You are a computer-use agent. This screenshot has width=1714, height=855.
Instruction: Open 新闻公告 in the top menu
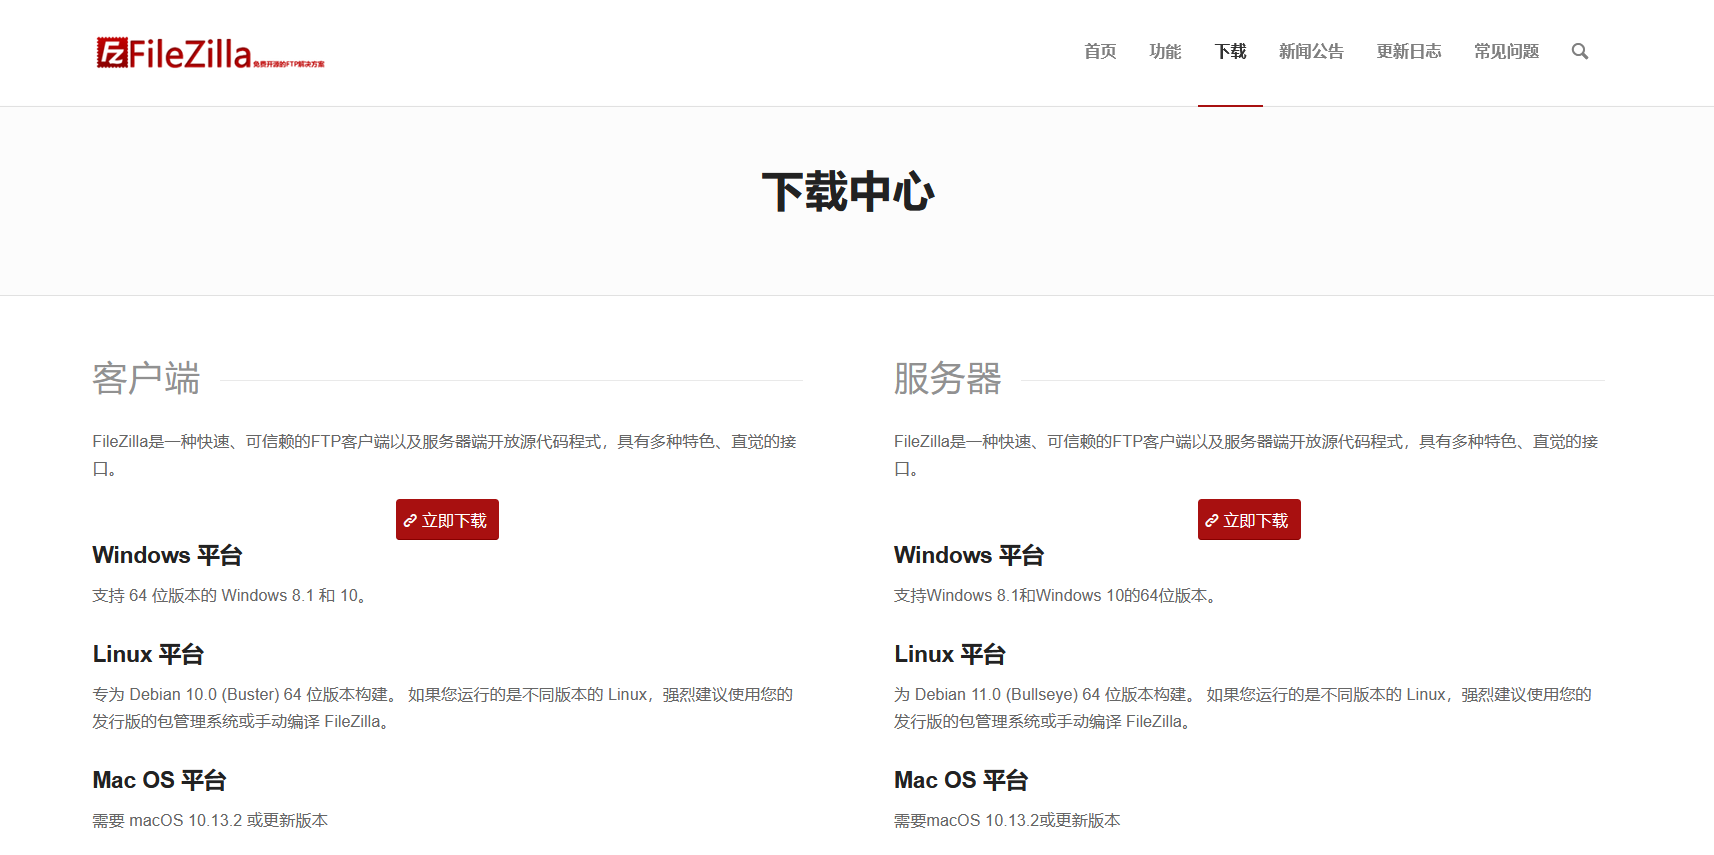[1311, 51]
